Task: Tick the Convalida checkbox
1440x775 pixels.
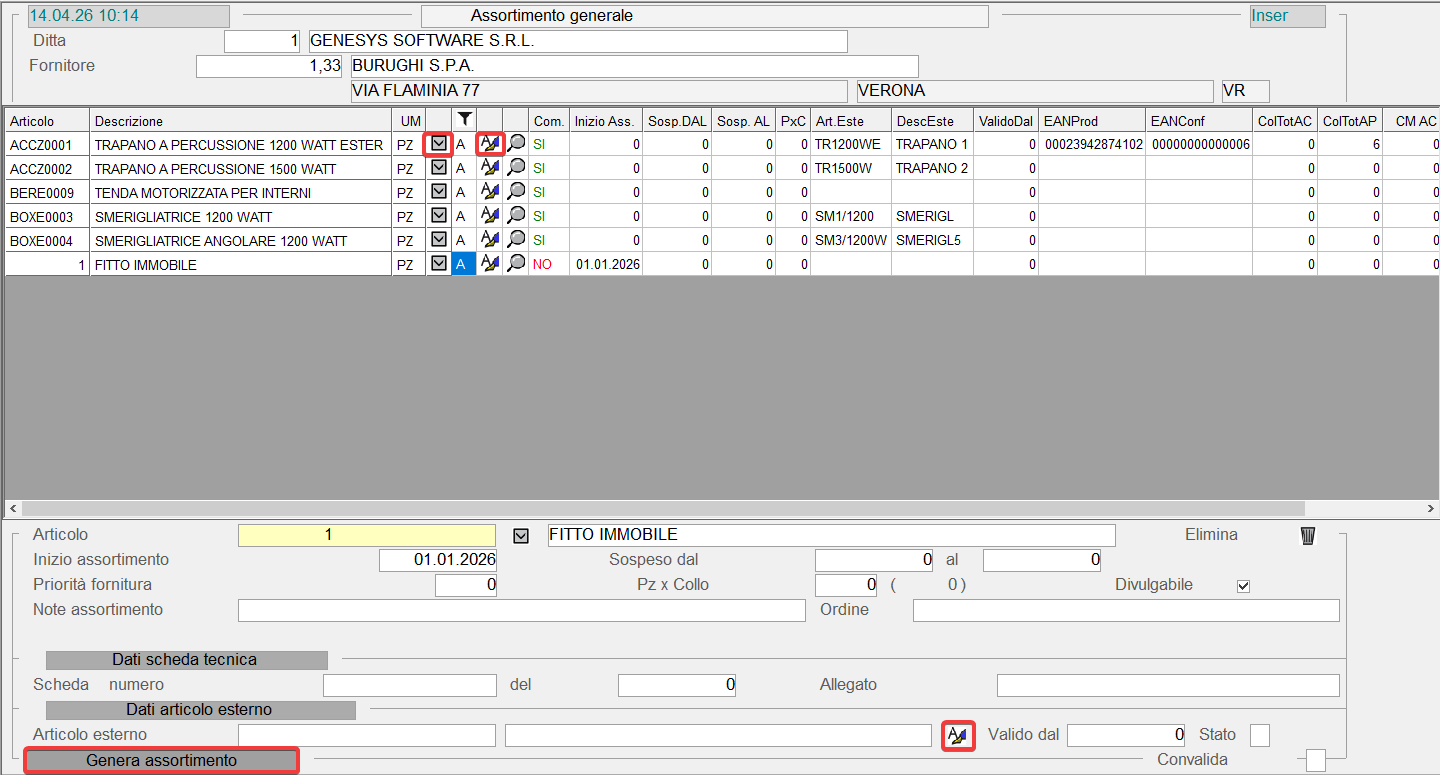Action: 1316,761
